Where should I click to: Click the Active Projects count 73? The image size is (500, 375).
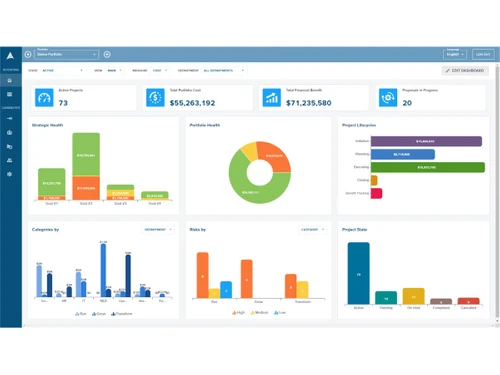63,103
